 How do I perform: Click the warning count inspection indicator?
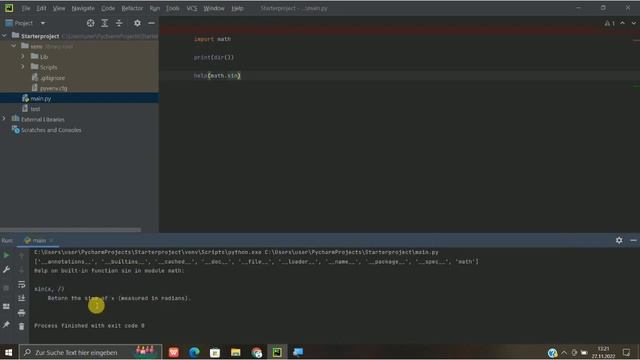pyautogui.click(x=610, y=23)
